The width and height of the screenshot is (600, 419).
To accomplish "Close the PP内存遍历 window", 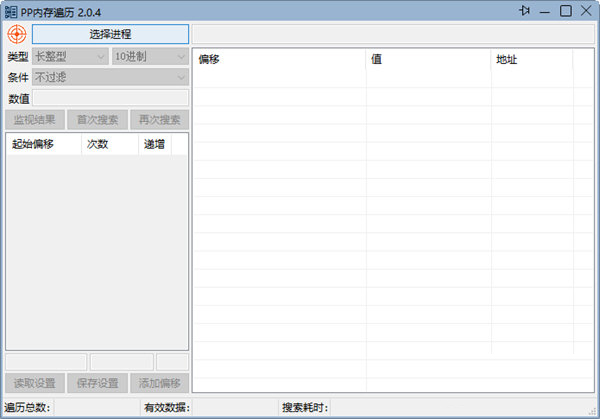I will pos(586,11).
